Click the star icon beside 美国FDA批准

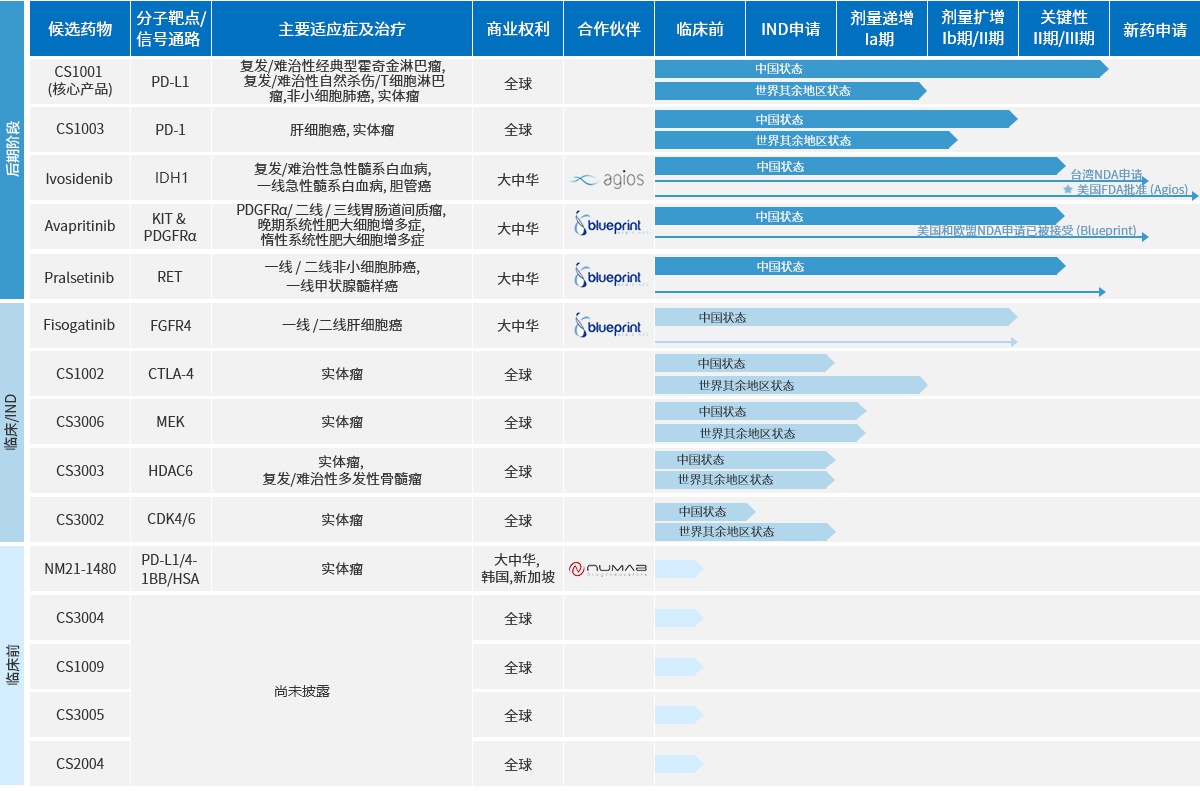[1068, 189]
